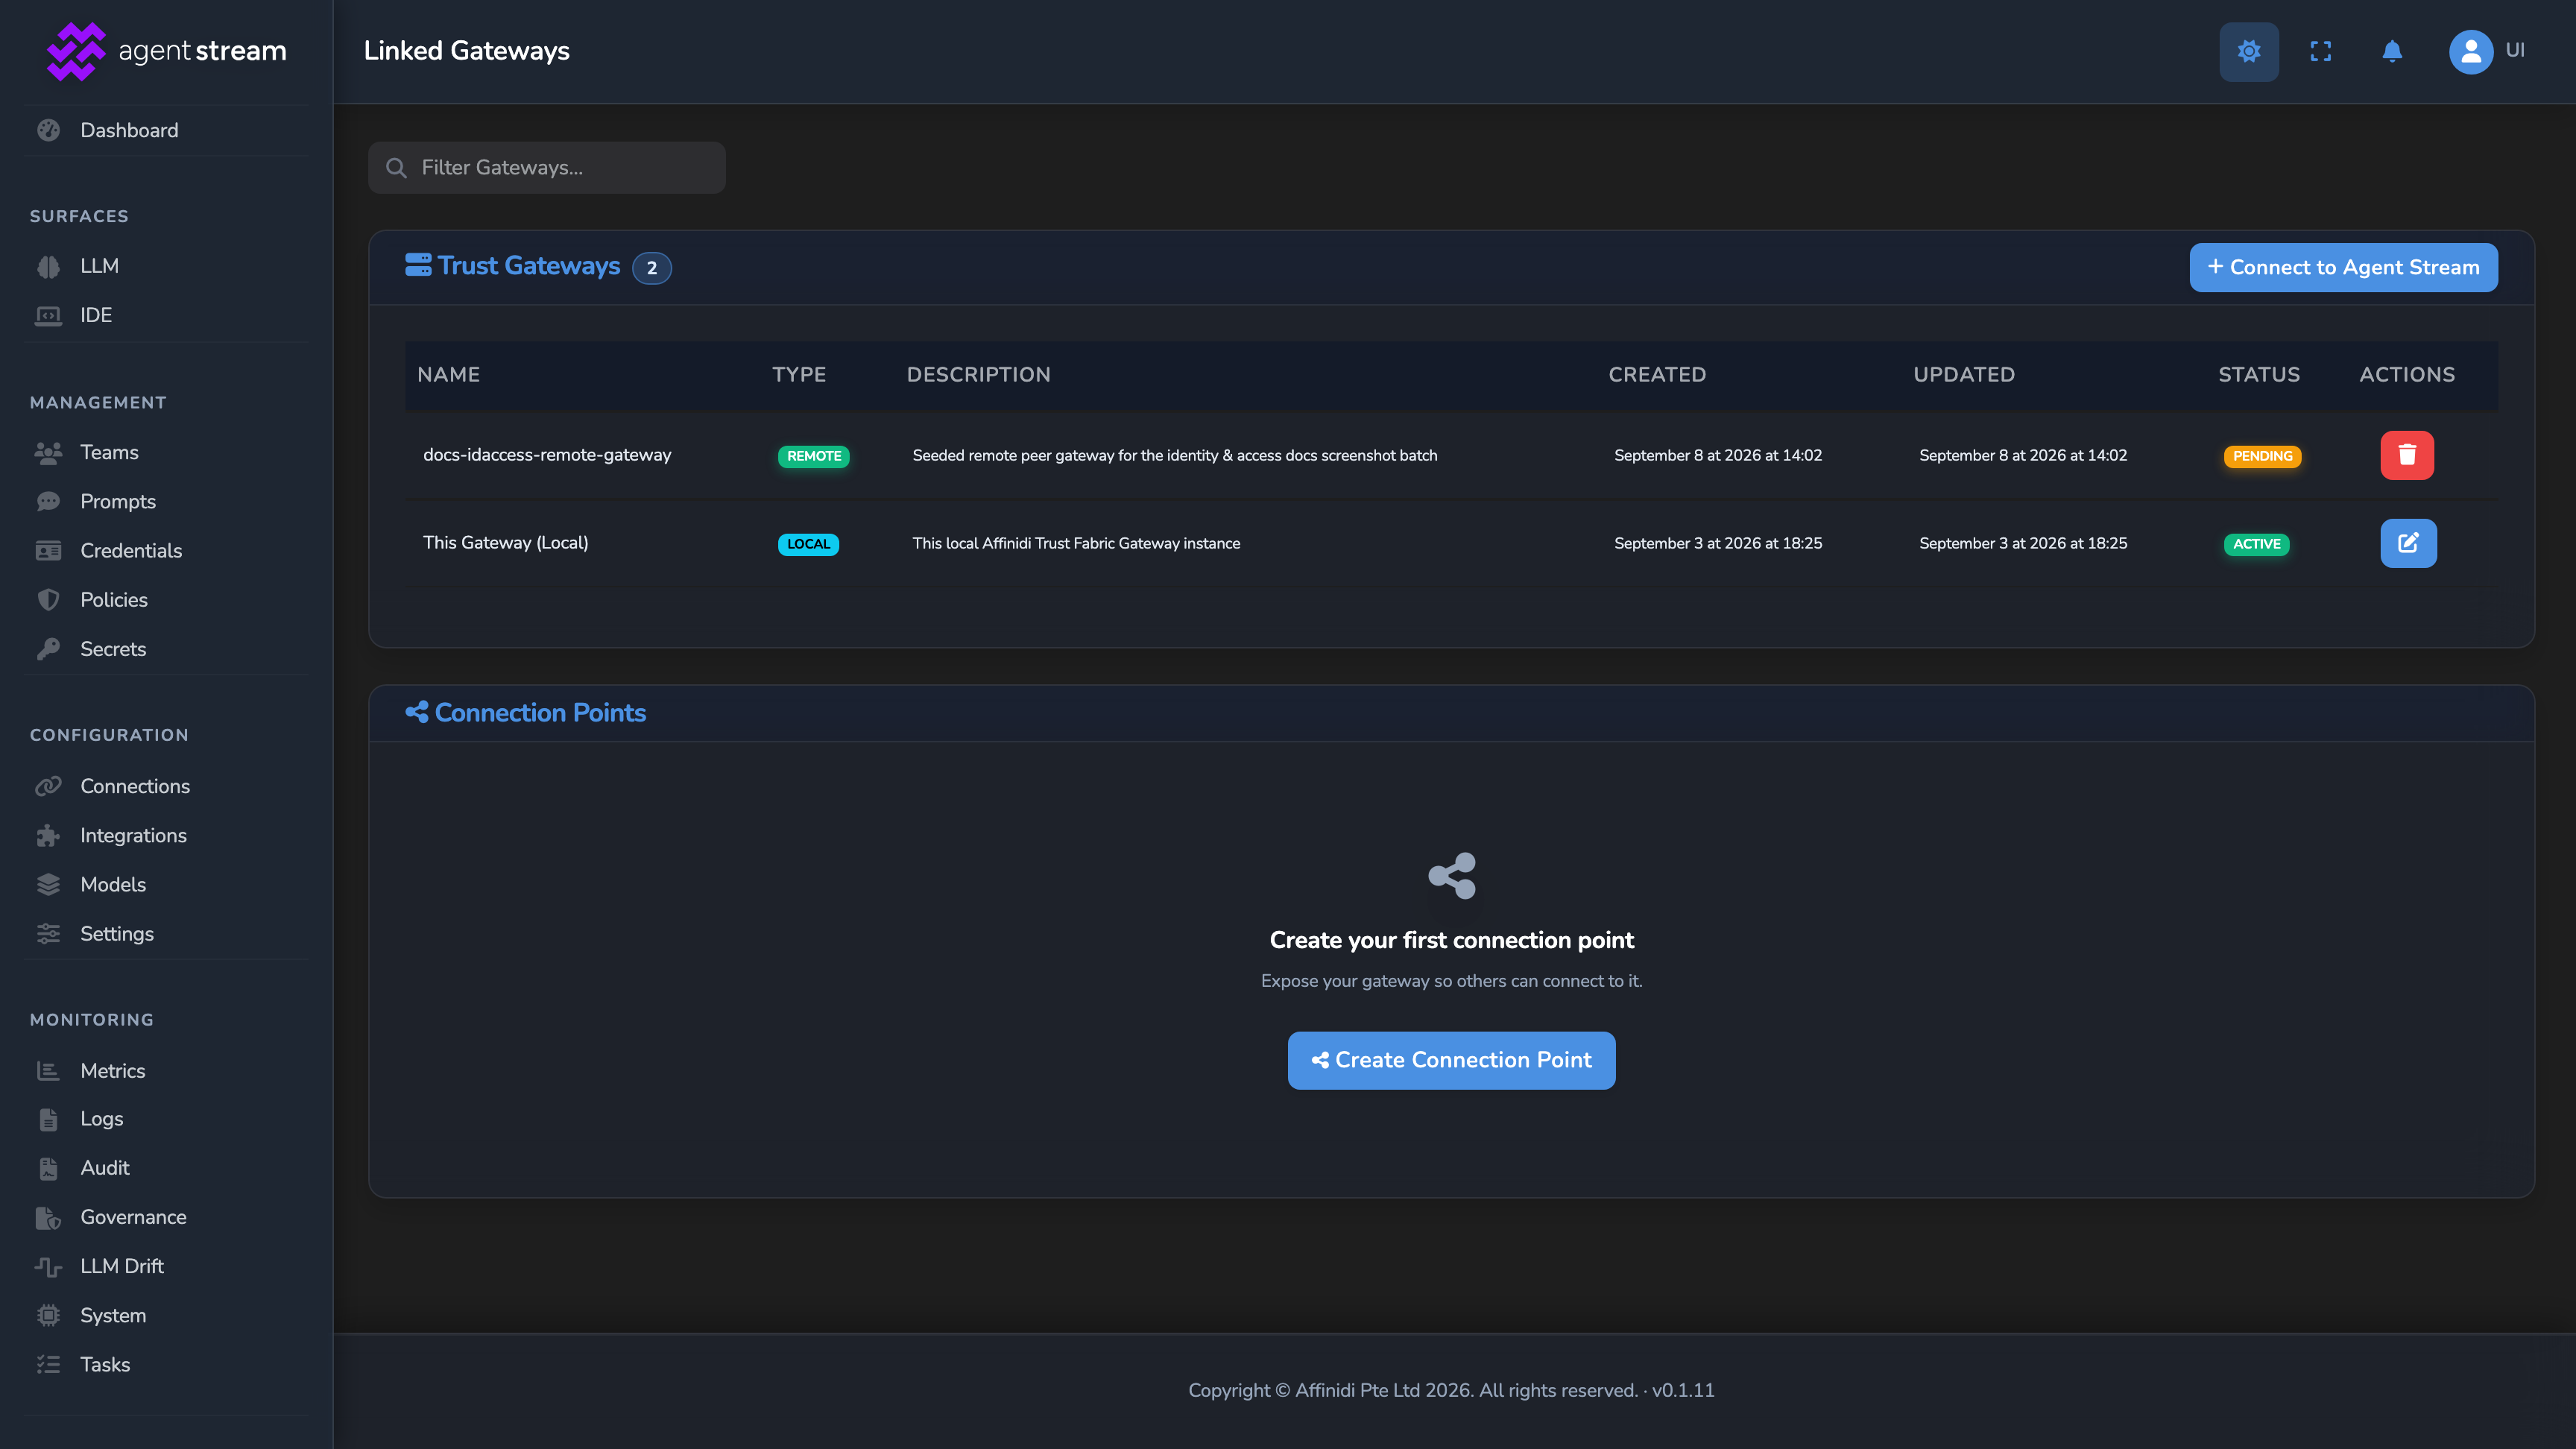Focus the Filter Gateways search field
The width and height of the screenshot is (2576, 1449).
tap(547, 167)
